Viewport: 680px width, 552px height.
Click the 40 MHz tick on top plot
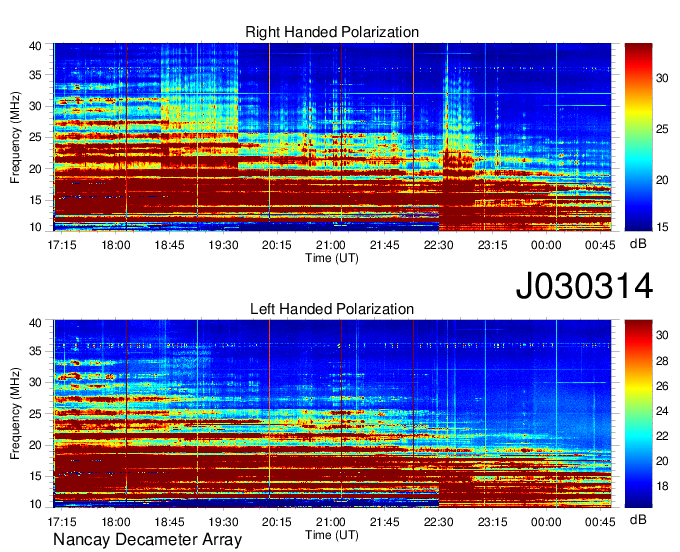tap(35, 46)
